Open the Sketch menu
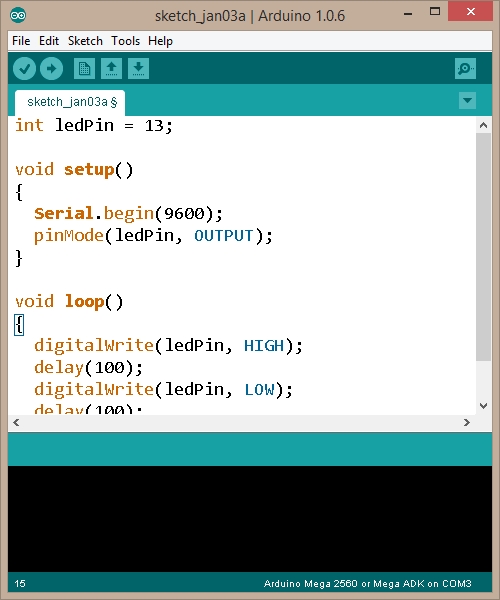 [x=85, y=41]
